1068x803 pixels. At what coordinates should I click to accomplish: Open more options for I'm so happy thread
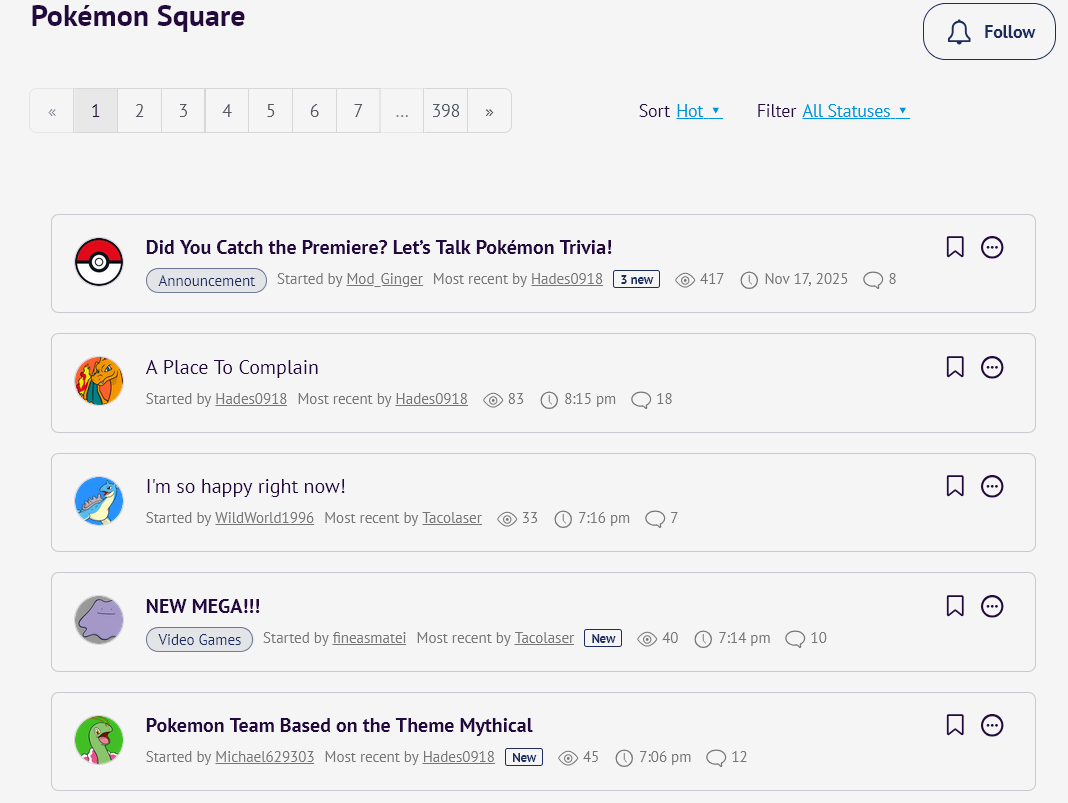point(992,487)
